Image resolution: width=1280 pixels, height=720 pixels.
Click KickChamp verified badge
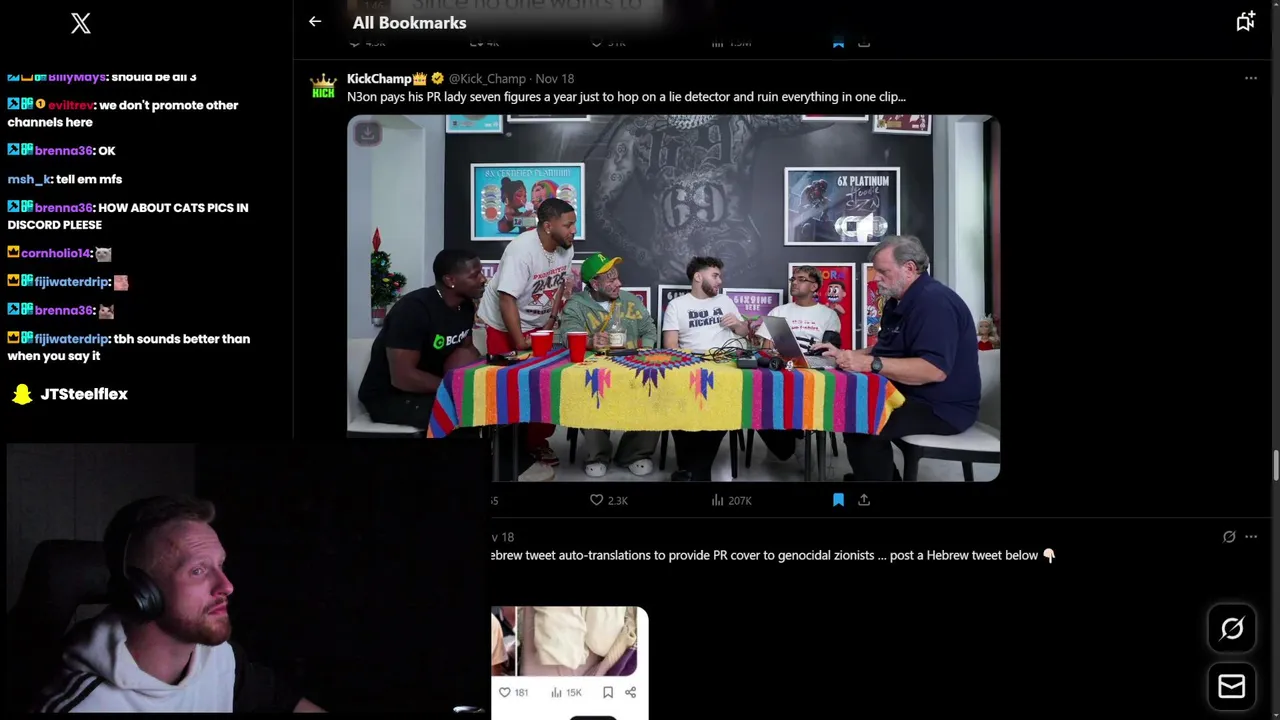[437, 78]
